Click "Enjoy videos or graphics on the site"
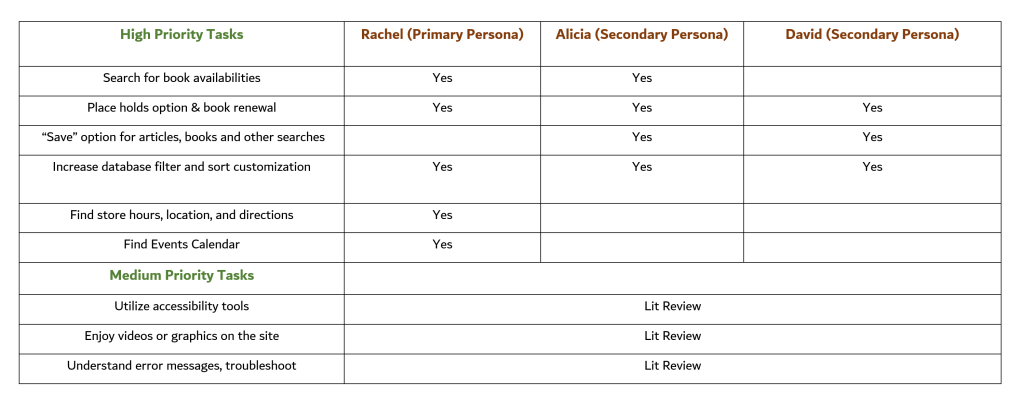This screenshot has height=408, width=1023. 181,336
